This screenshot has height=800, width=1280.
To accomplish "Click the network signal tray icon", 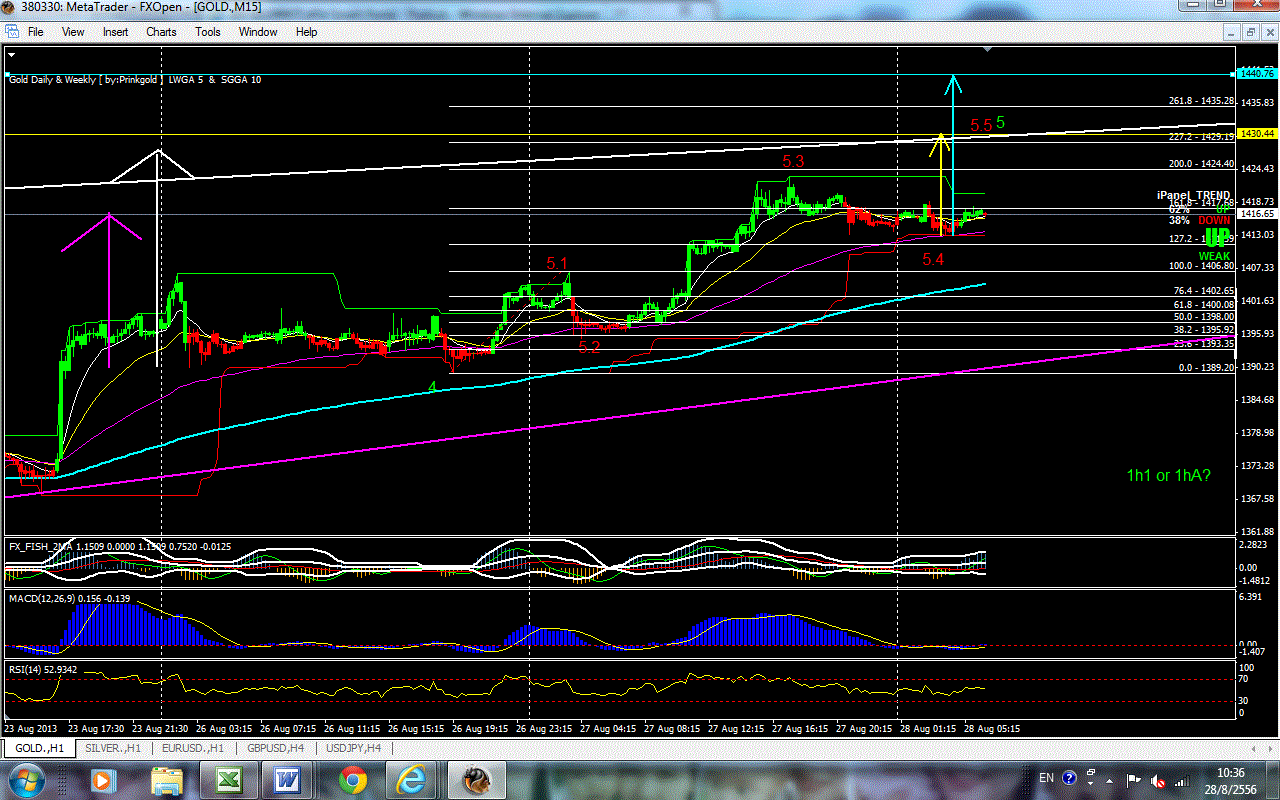I will (x=1182, y=779).
